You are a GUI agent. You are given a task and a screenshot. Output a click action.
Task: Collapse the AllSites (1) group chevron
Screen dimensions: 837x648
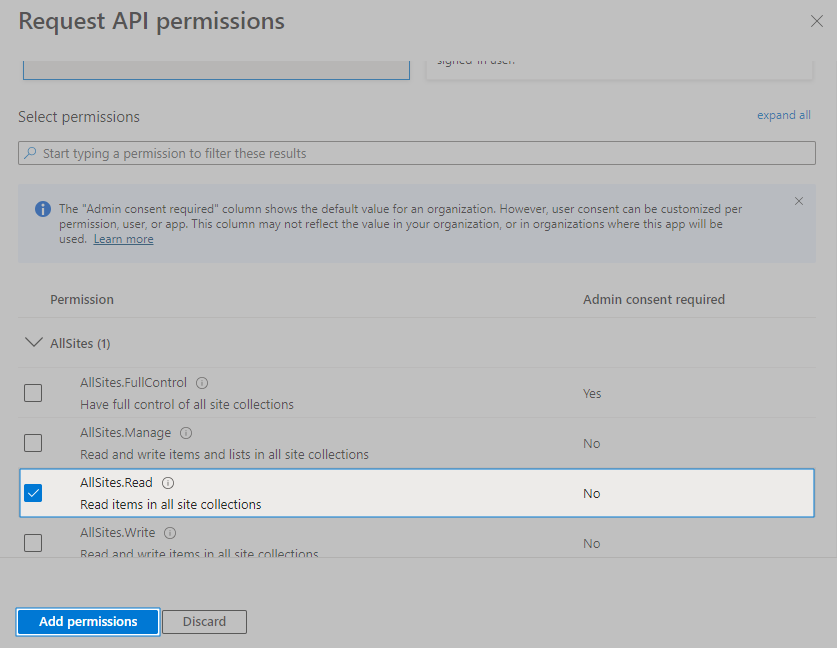(32, 343)
